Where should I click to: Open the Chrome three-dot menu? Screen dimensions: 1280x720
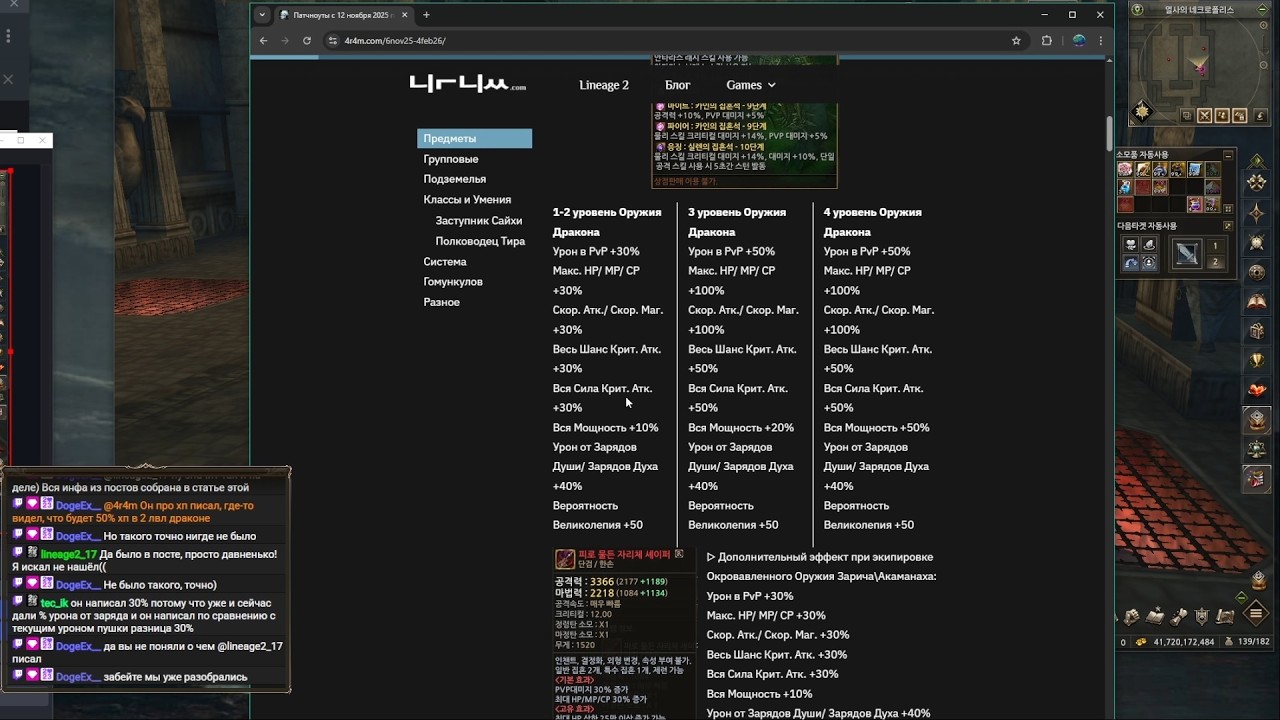click(1101, 41)
